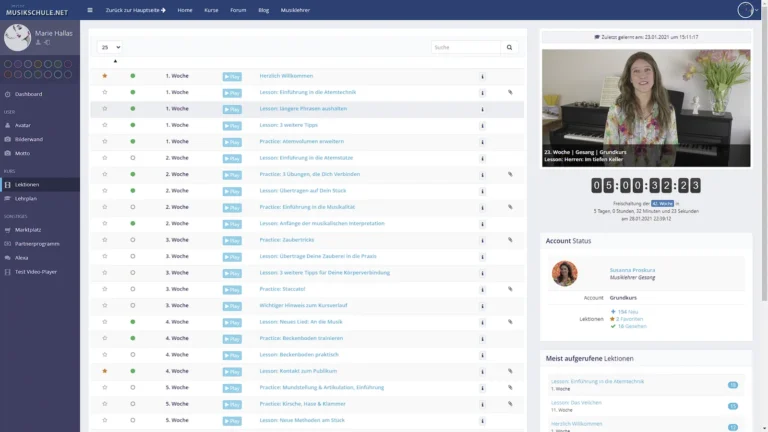Open Dashboard in the sidebar

[x=28, y=94]
